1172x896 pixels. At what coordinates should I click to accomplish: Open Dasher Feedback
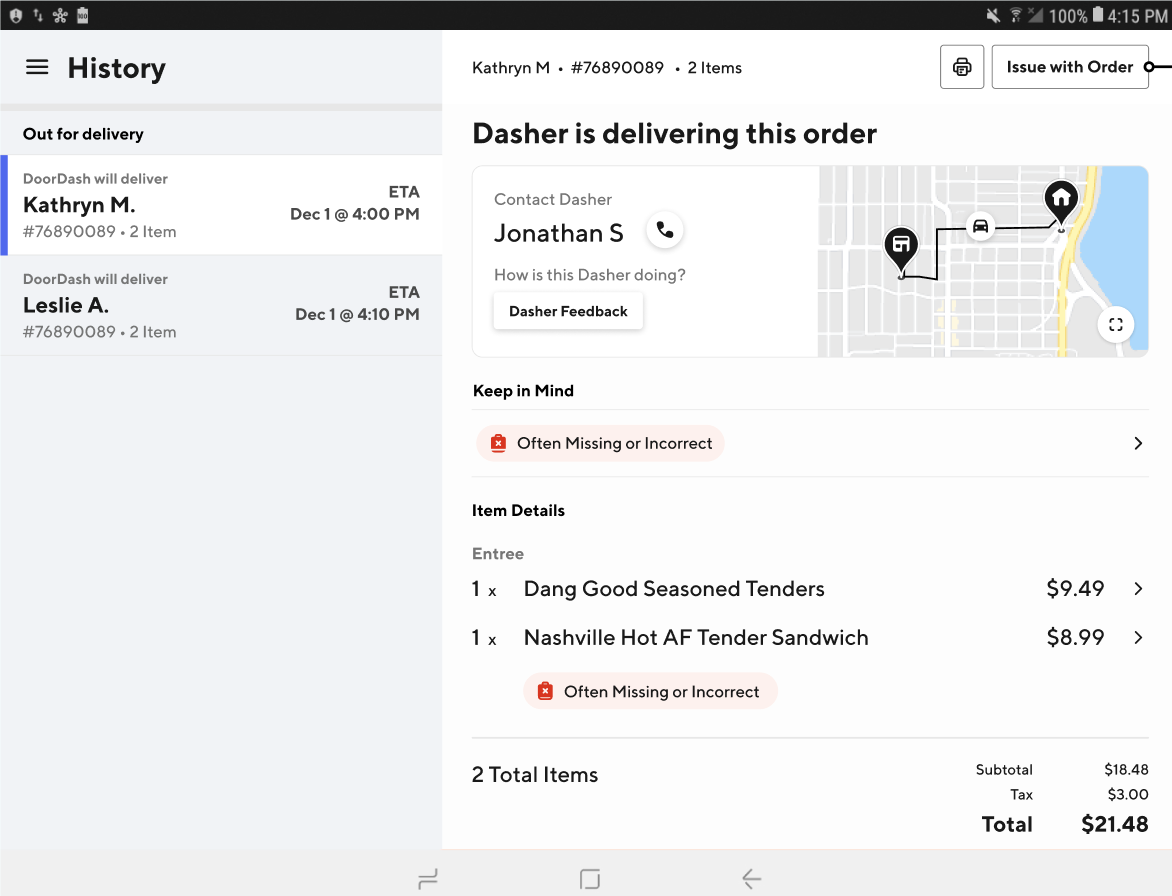pyautogui.click(x=568, y=312)
